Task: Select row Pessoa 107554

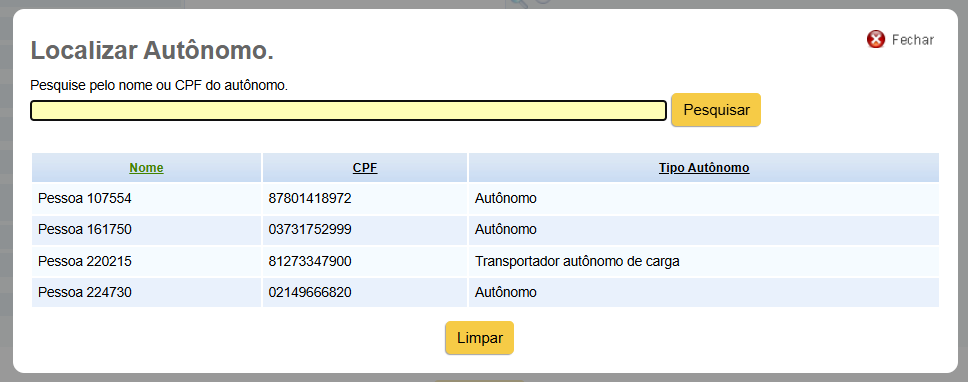Action: pos(485,199)
